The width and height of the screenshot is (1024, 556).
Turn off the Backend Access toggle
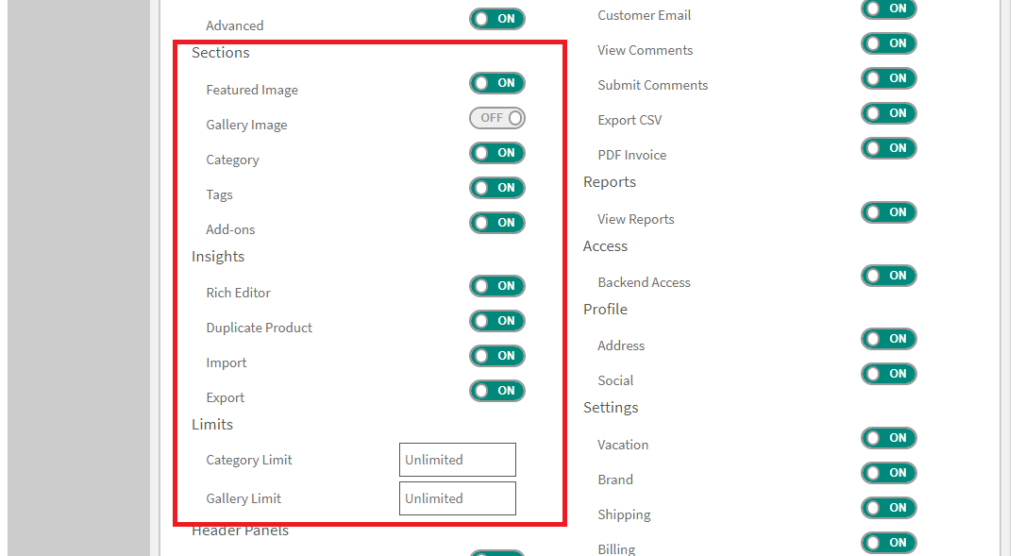(888, 276)
